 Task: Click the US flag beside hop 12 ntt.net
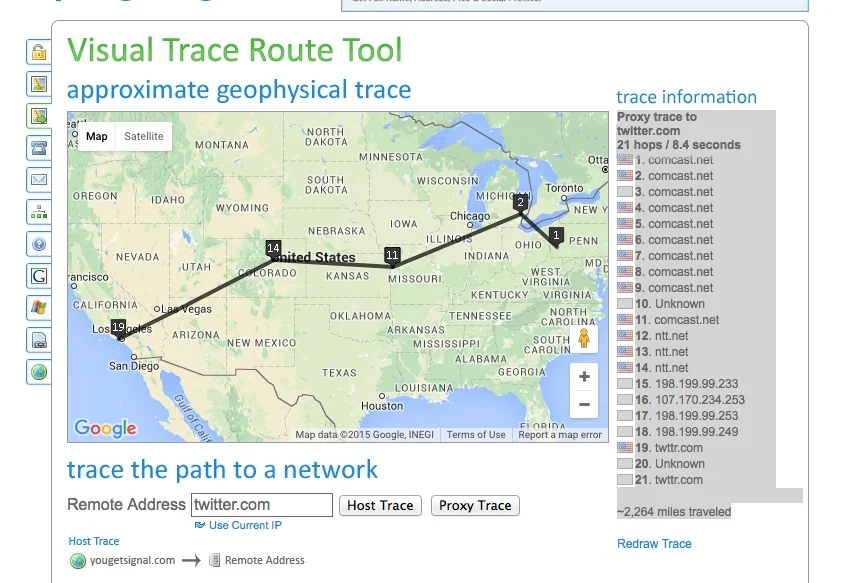(625, 335)
